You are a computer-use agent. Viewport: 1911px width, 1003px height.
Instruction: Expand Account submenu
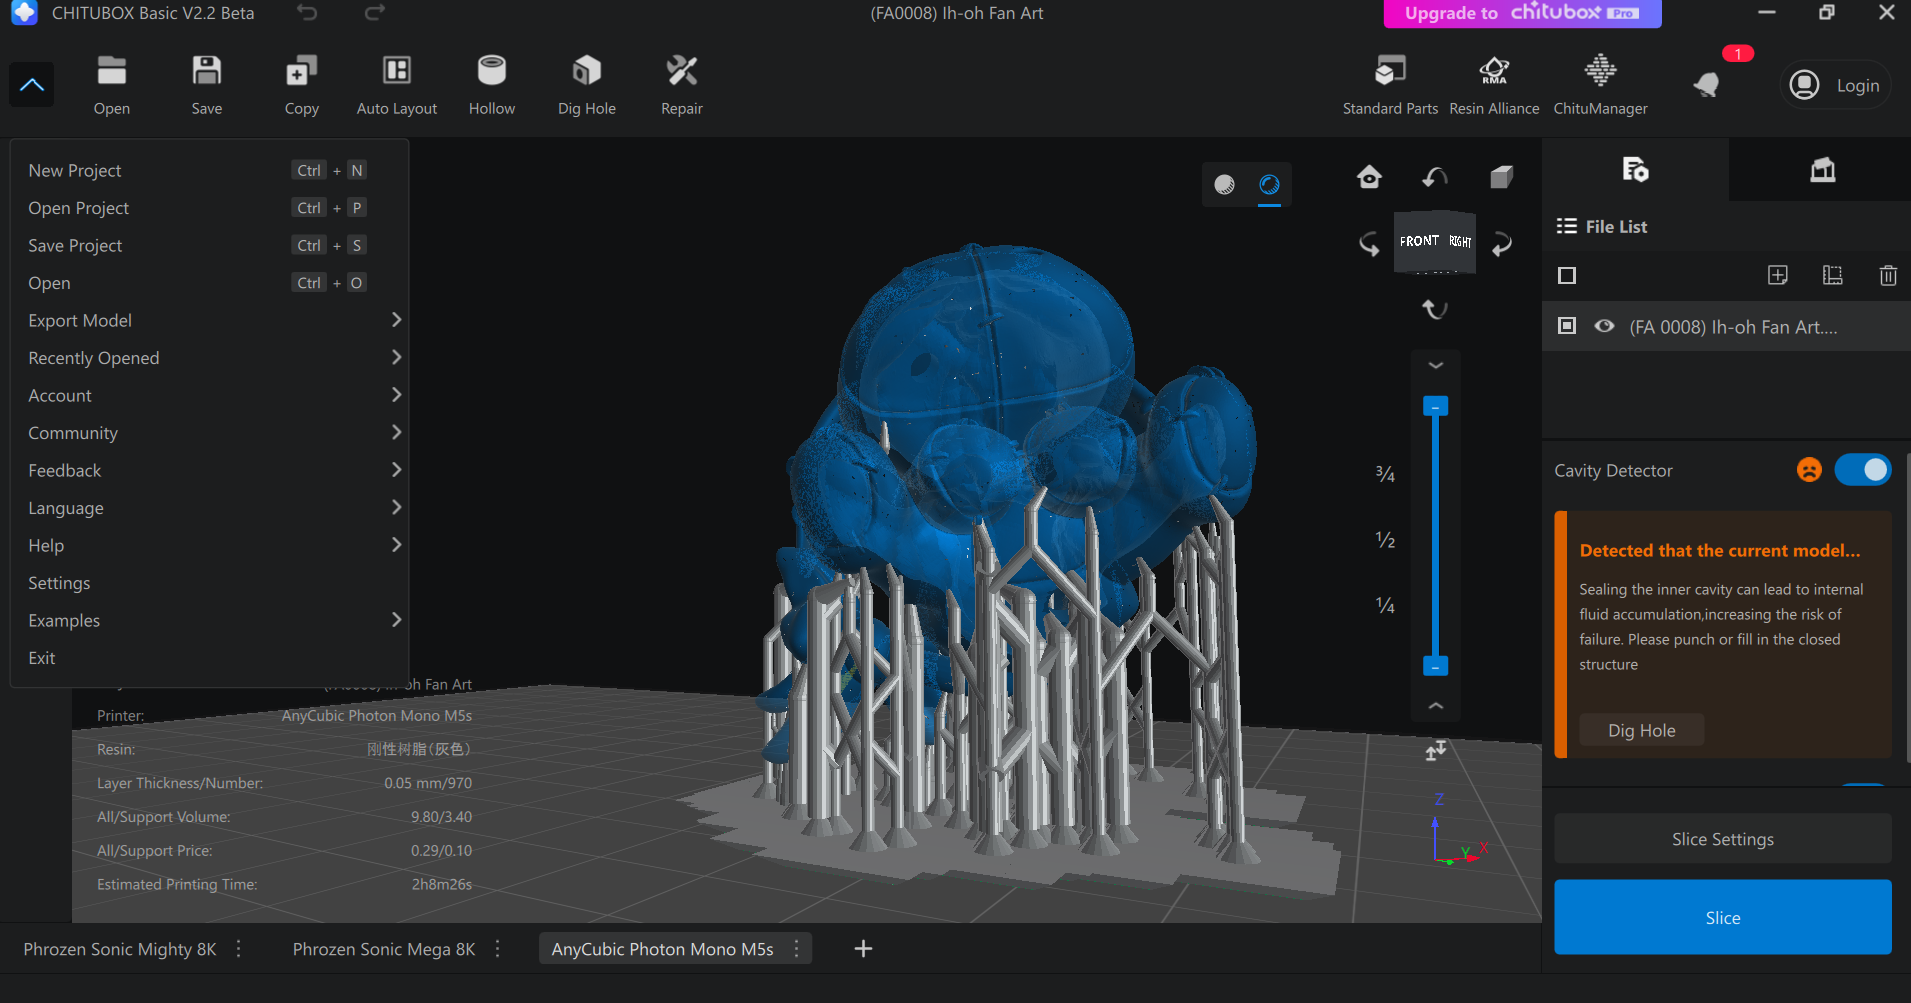point(209,395)
